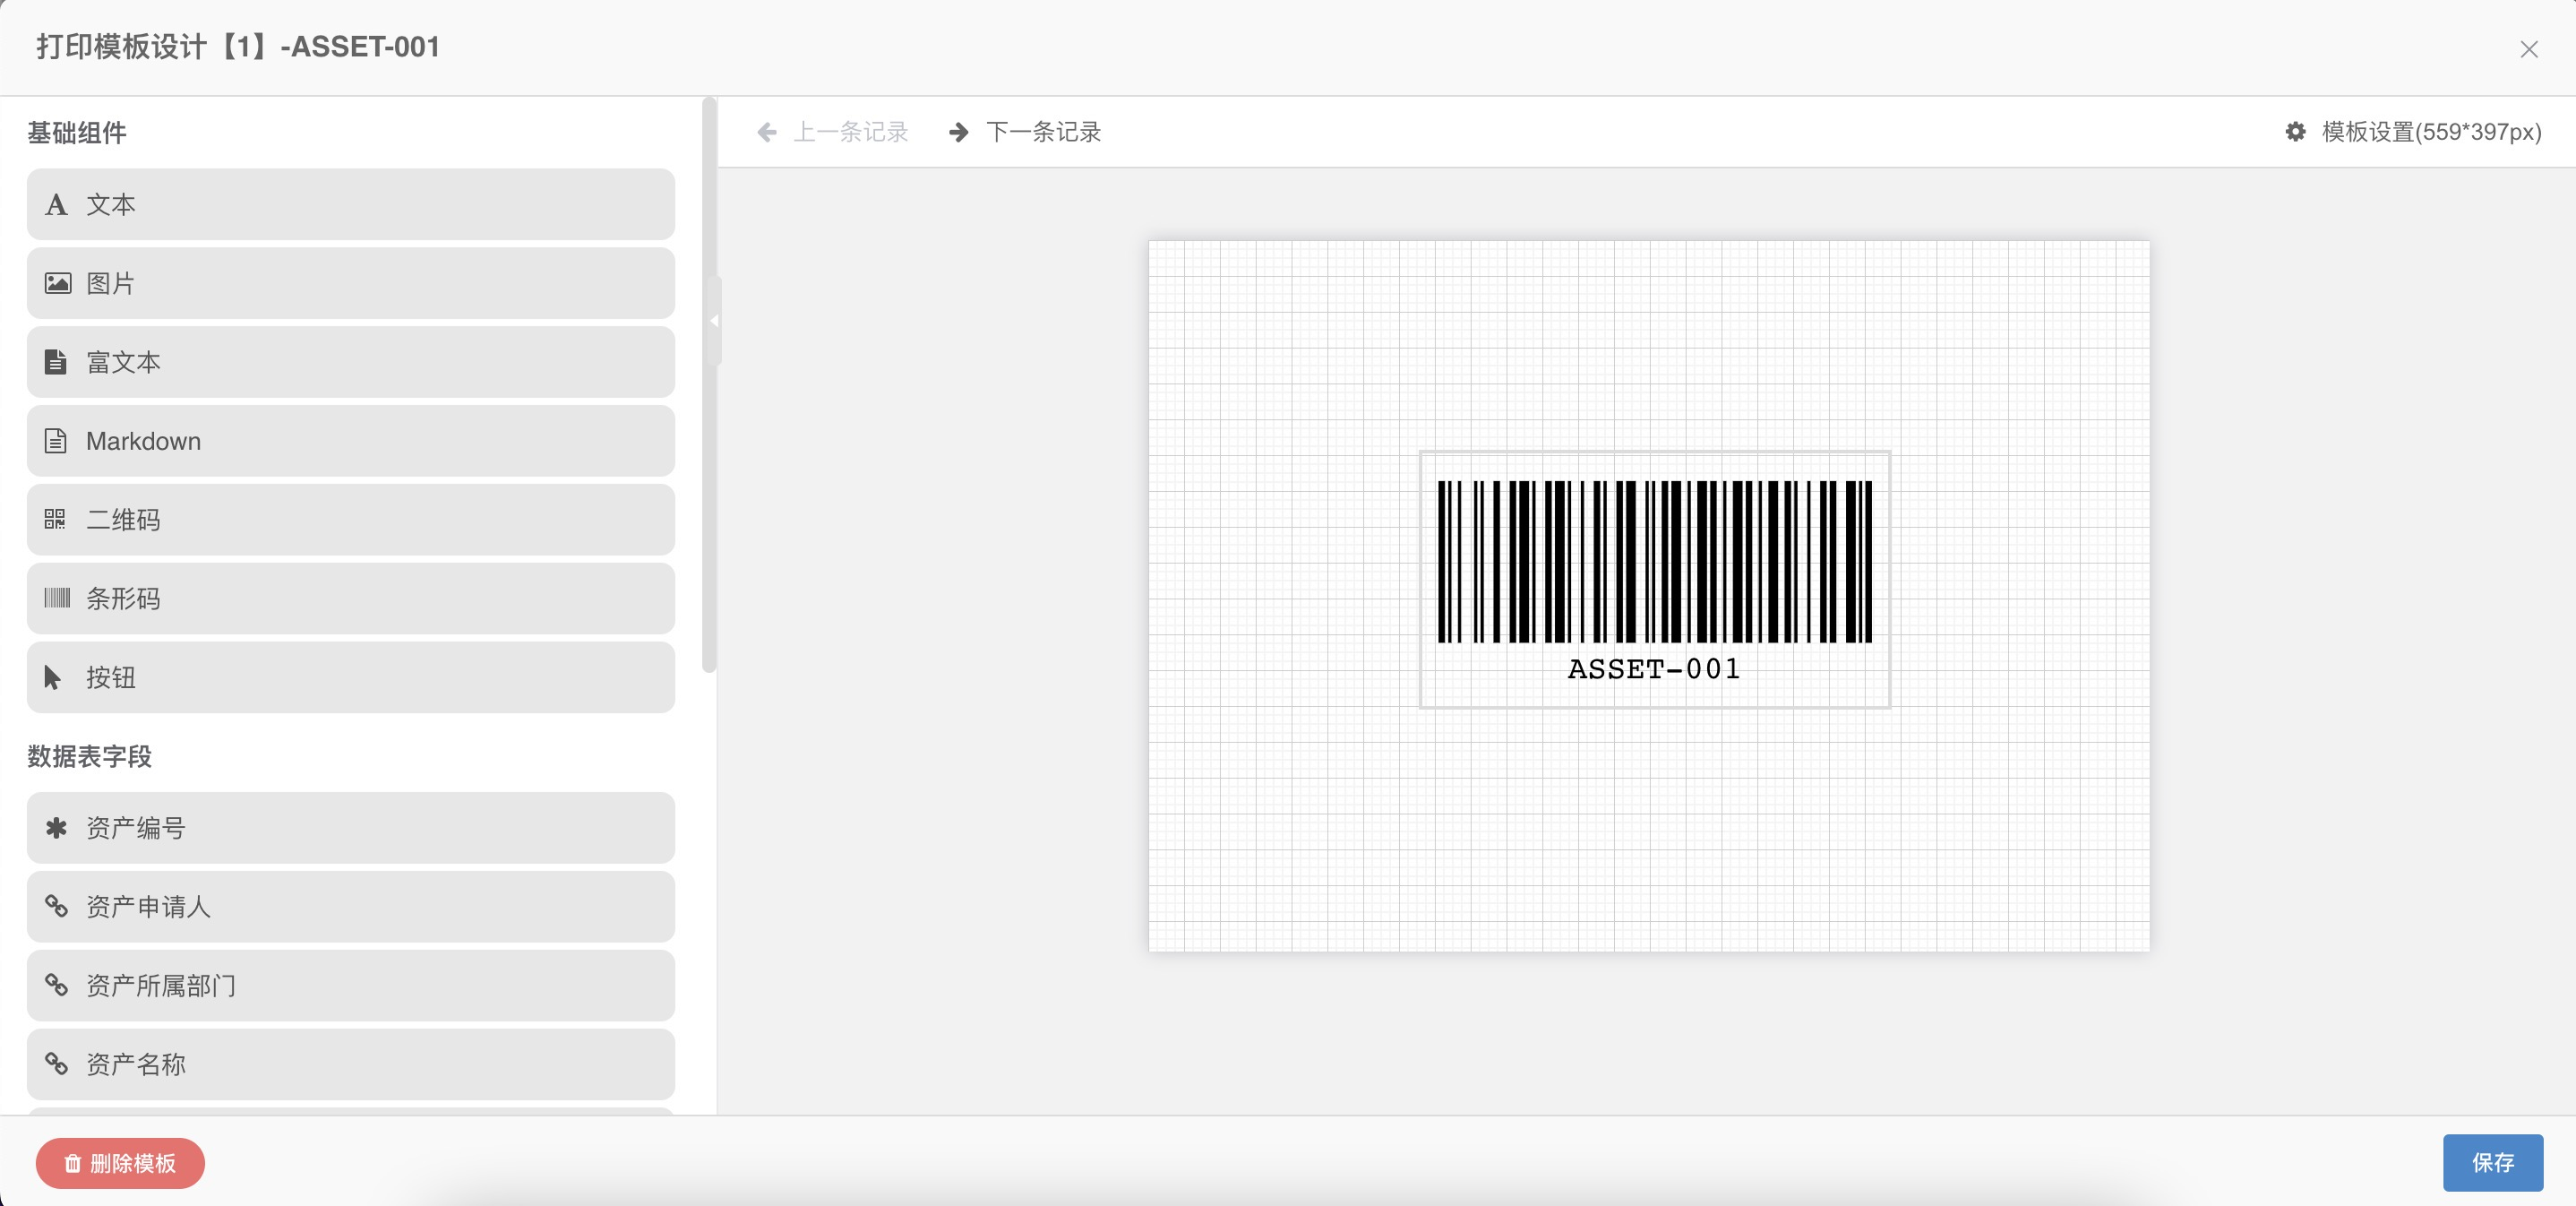Image resolution: width=2576 pixels, height=1206 pixels.
Task: Click the gear icon for template settings
Action: (x=2295, y=132)
